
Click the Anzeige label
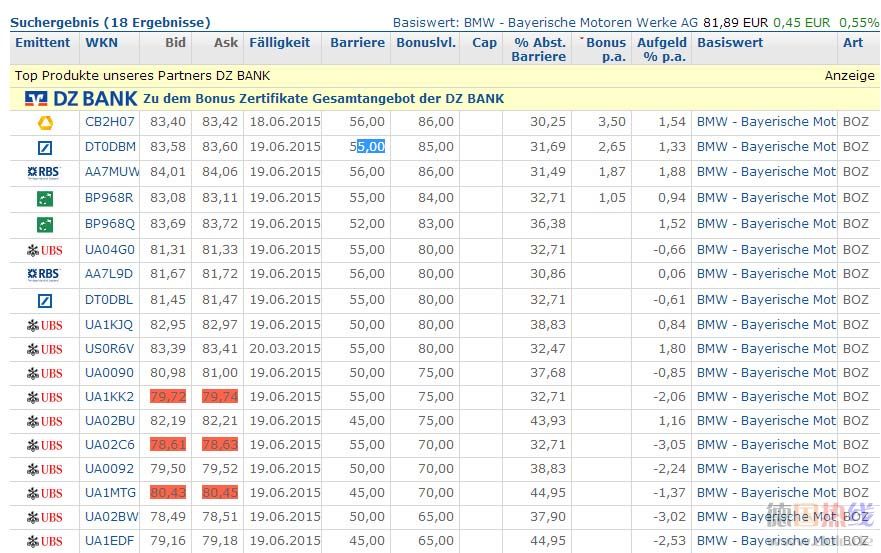[850, 76]
